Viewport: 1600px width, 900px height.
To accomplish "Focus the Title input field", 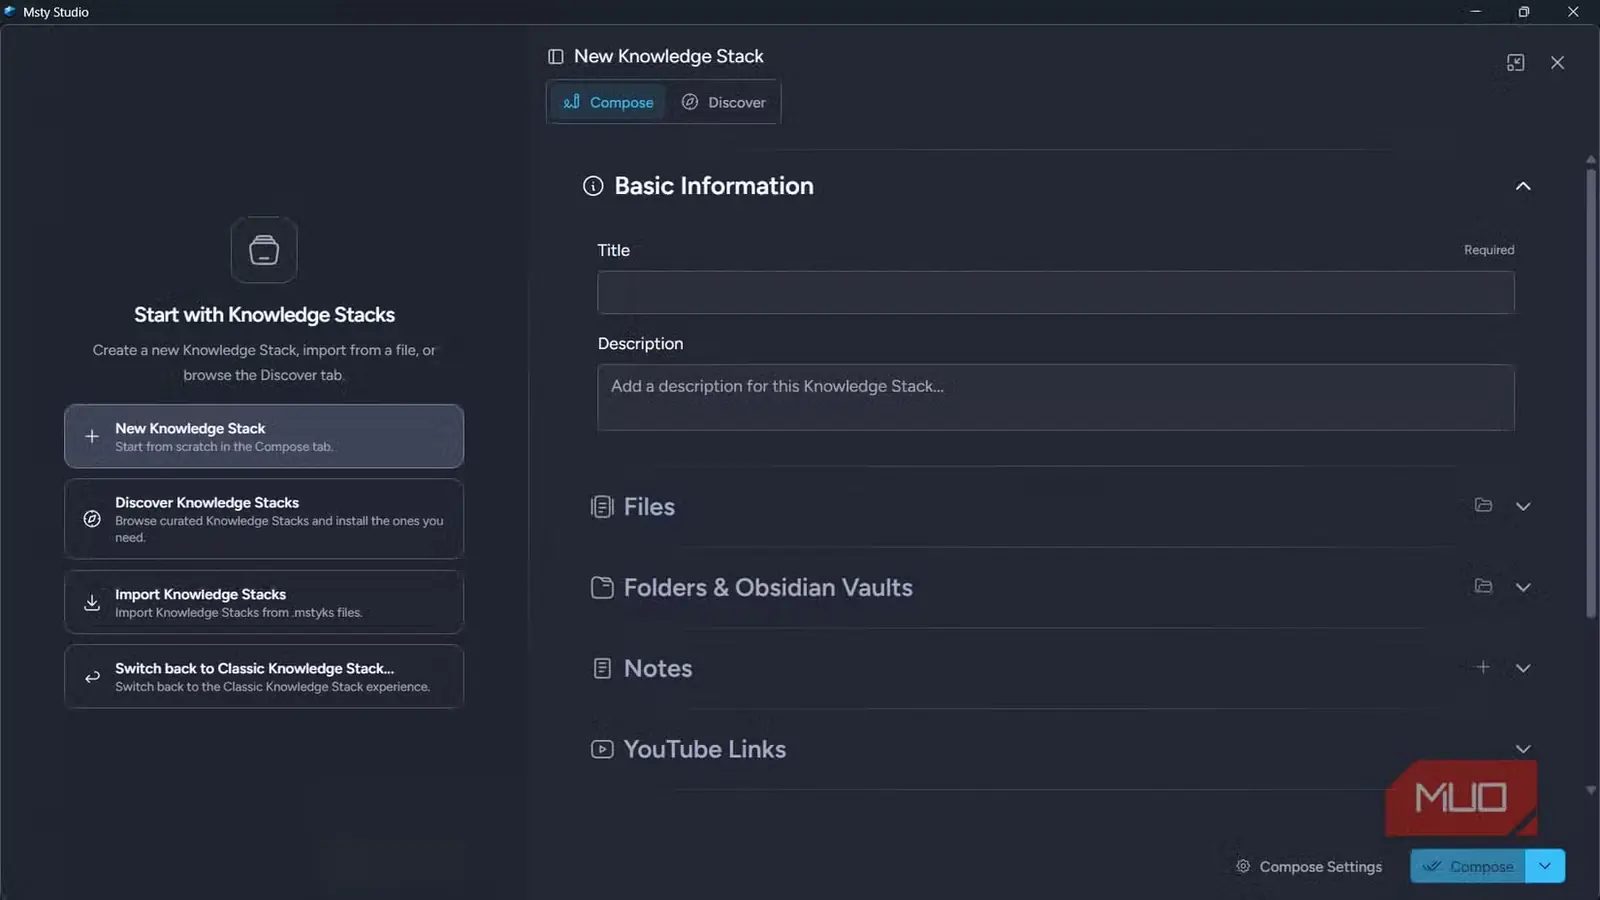I will [1056, 293].
